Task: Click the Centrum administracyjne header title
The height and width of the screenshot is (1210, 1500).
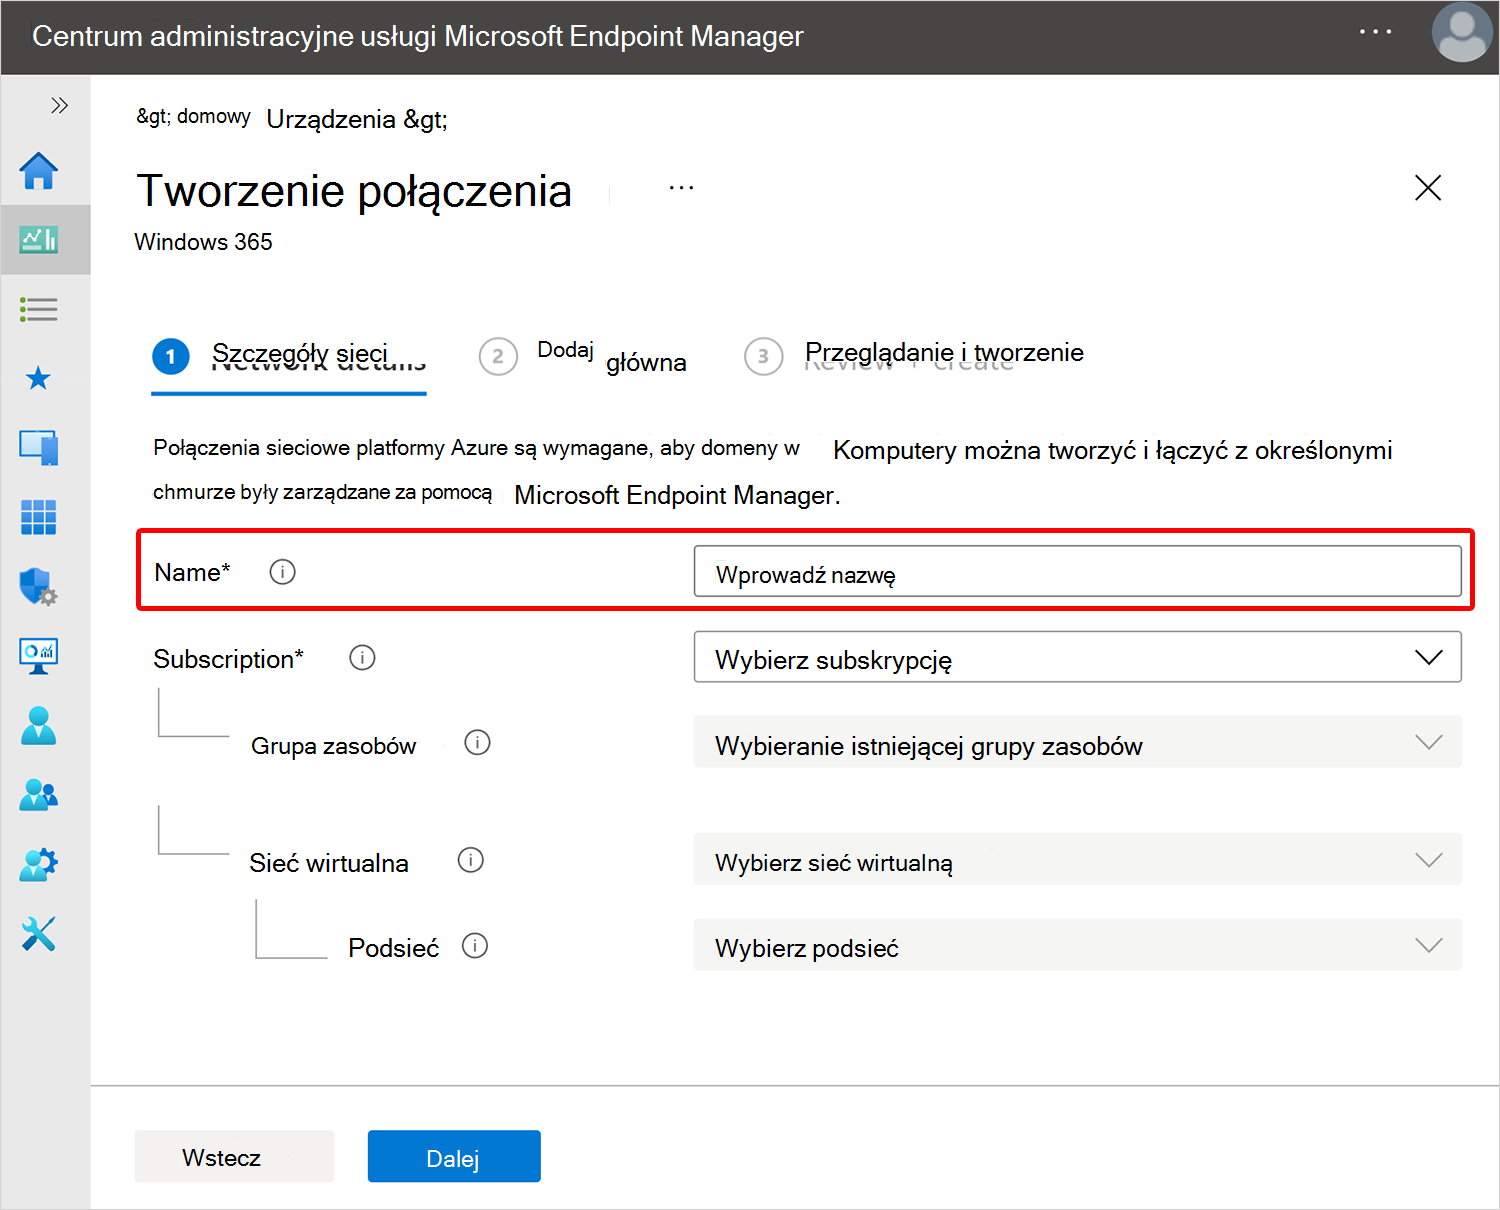Action: [417, 36]
